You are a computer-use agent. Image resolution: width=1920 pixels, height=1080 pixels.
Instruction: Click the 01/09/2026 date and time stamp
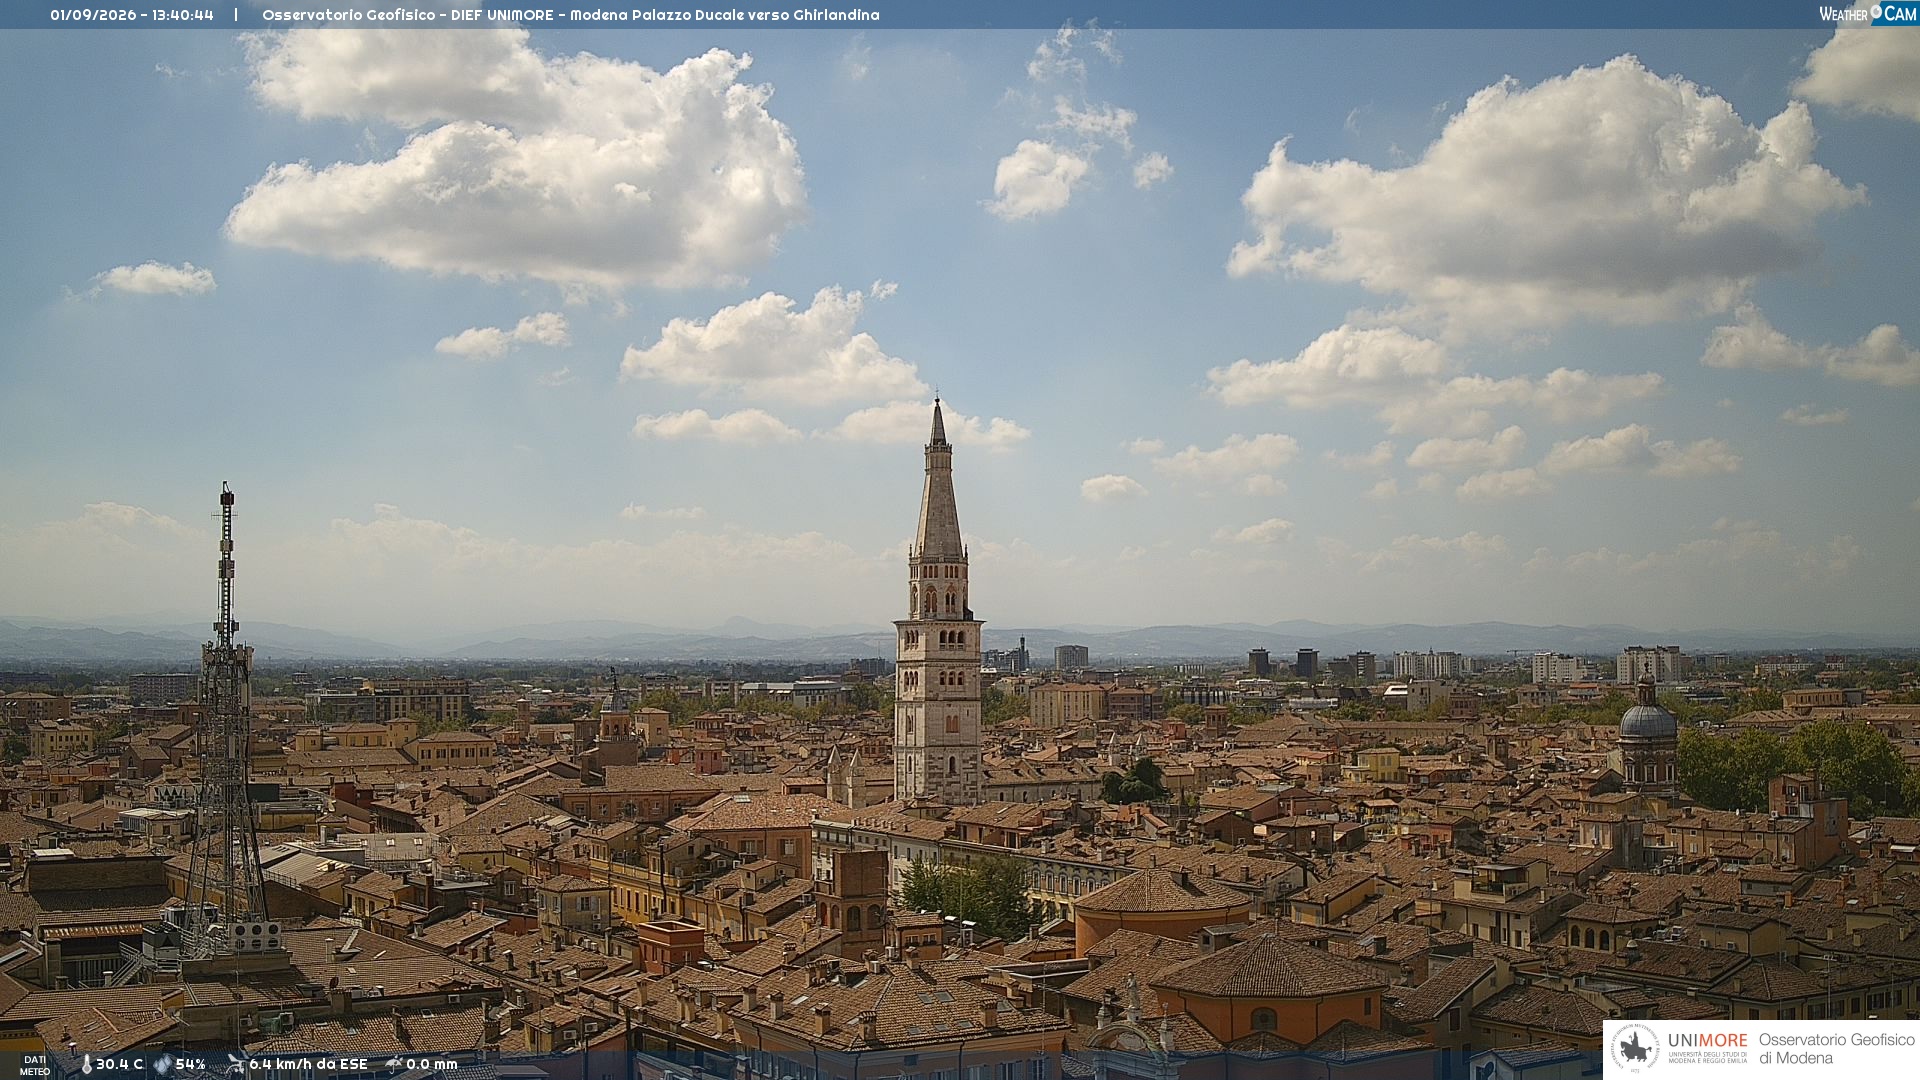point(132,15)
